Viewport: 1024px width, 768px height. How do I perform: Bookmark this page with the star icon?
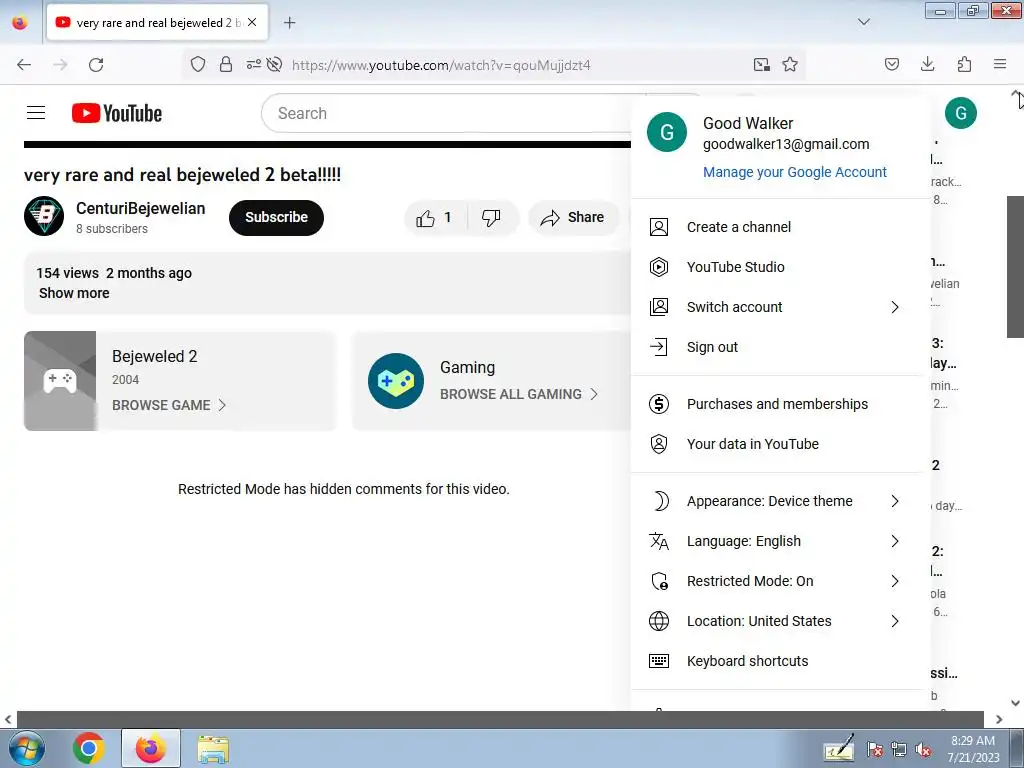[x=790, y=65]
